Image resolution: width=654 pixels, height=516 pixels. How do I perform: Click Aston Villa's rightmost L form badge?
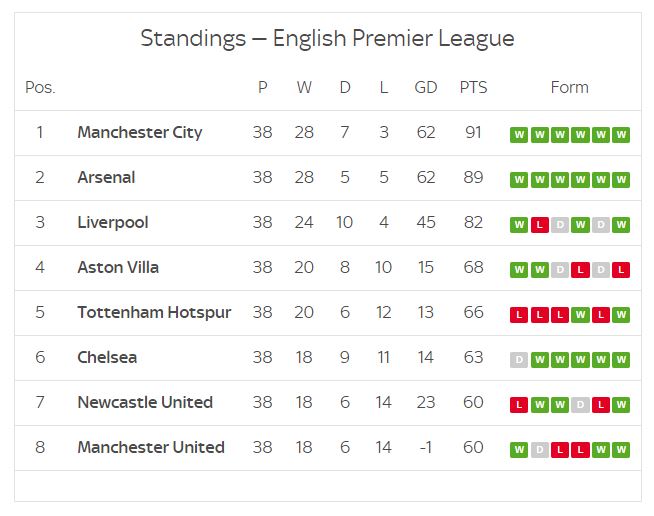click(621, 270)
